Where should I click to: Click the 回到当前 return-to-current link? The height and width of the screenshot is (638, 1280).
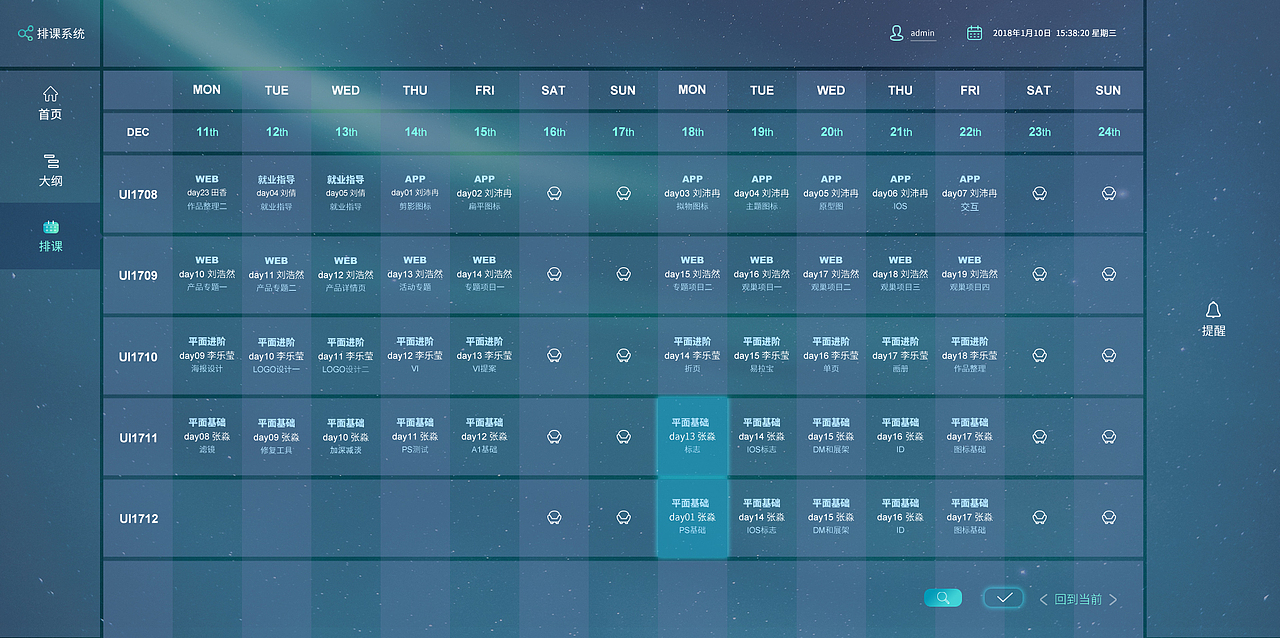pyautogui.click(x=1078, y=600)
